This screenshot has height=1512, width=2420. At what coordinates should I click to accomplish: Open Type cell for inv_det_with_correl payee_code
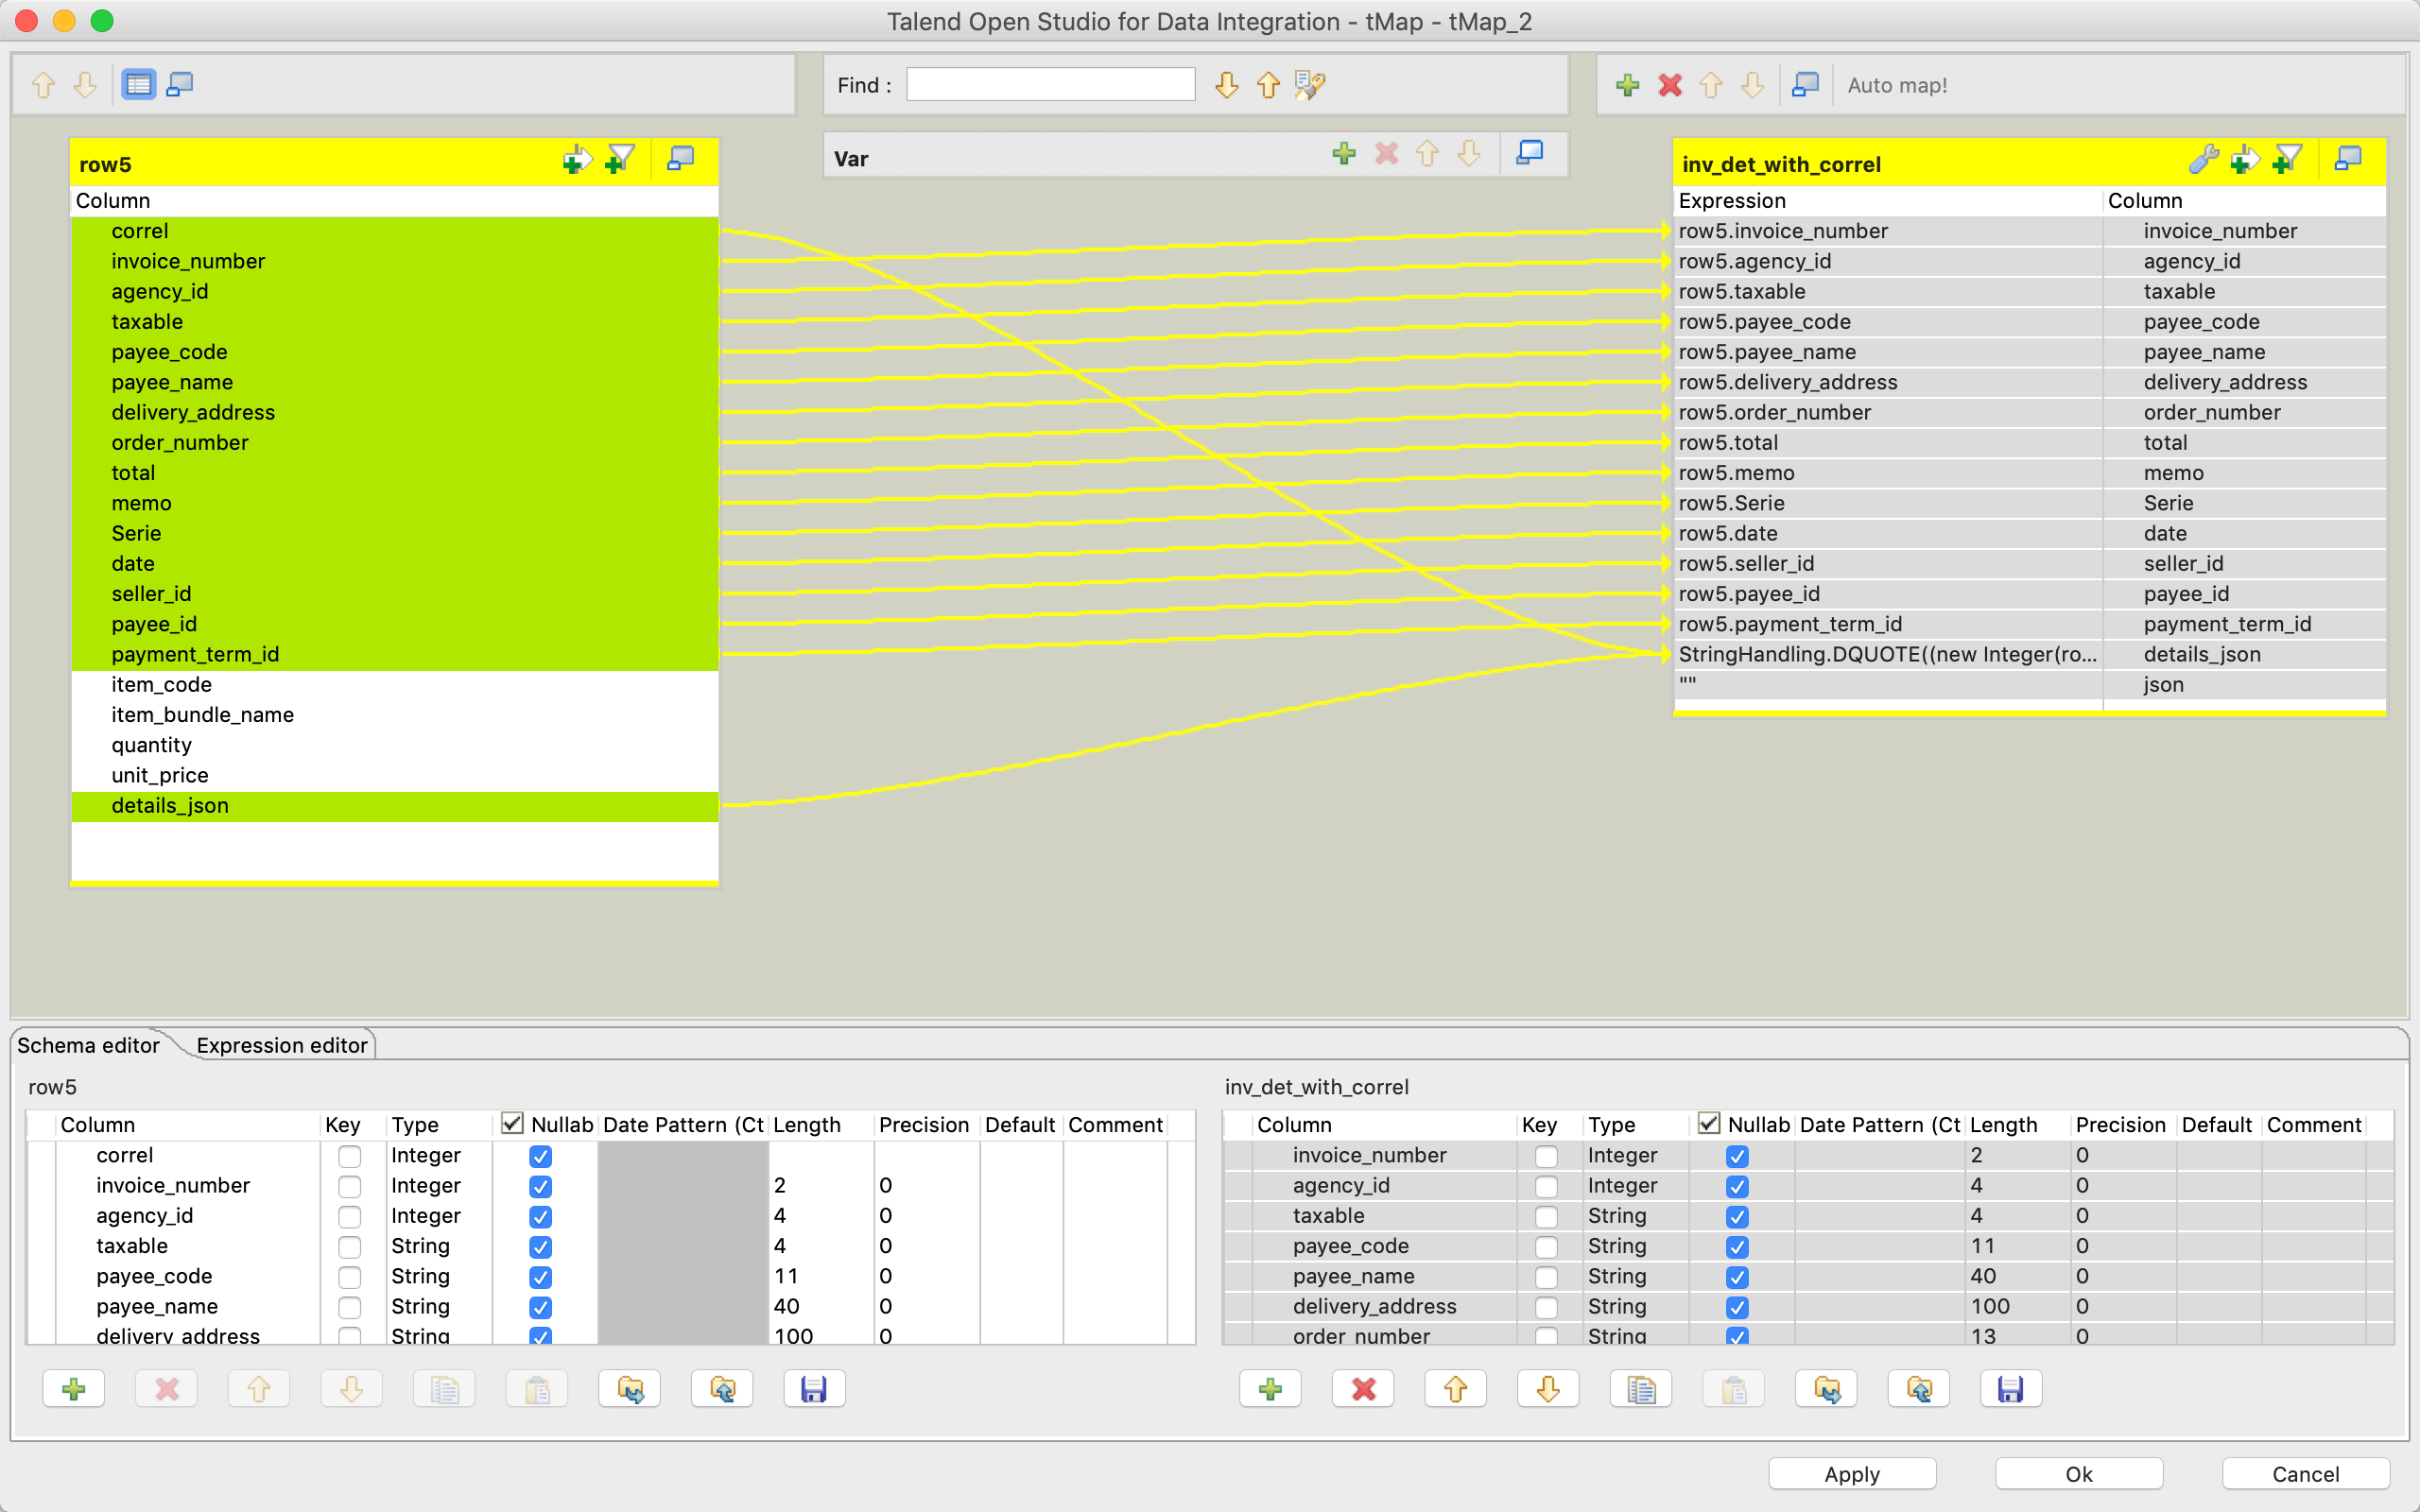(1636, 1246)
